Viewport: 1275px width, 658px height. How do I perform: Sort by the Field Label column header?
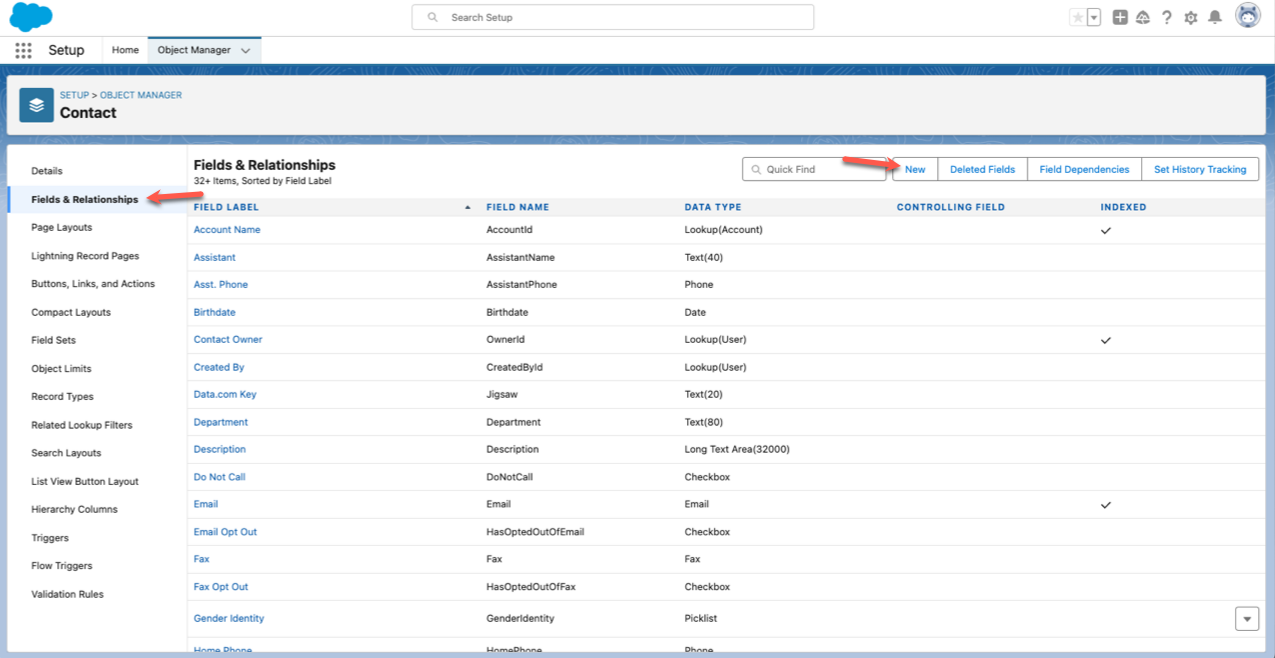pyautogui.click(x=226, y=207)
